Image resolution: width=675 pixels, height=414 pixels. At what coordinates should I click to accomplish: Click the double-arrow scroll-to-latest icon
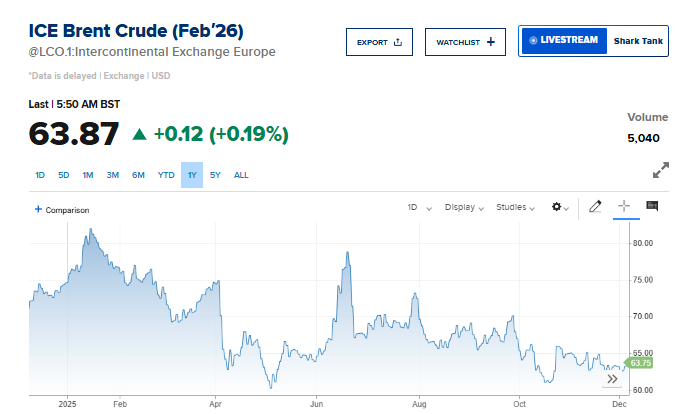tap(613, 379)
